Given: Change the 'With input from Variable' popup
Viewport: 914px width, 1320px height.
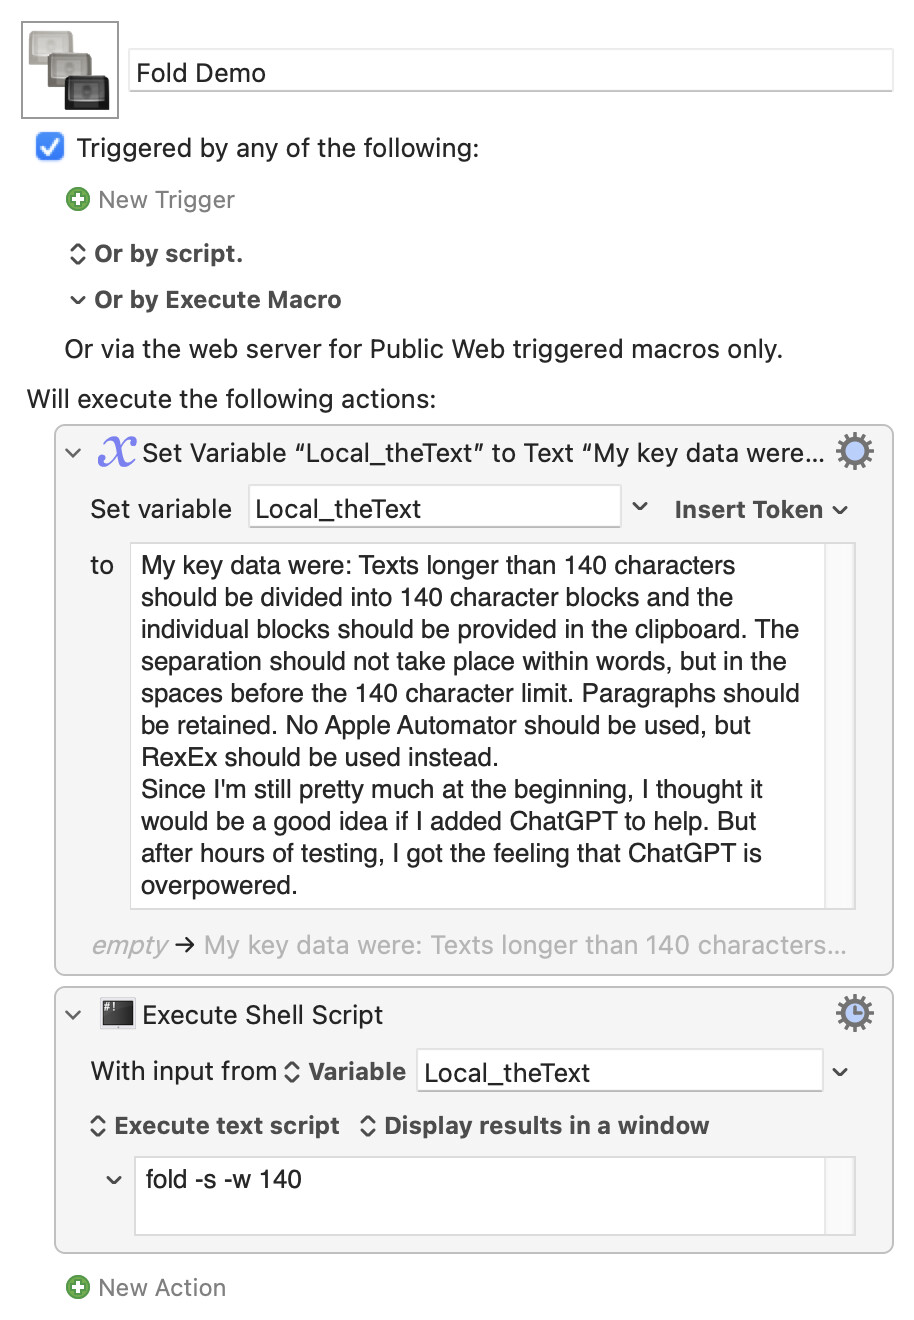Looking at the screenshot, I should click(345, 1071).
